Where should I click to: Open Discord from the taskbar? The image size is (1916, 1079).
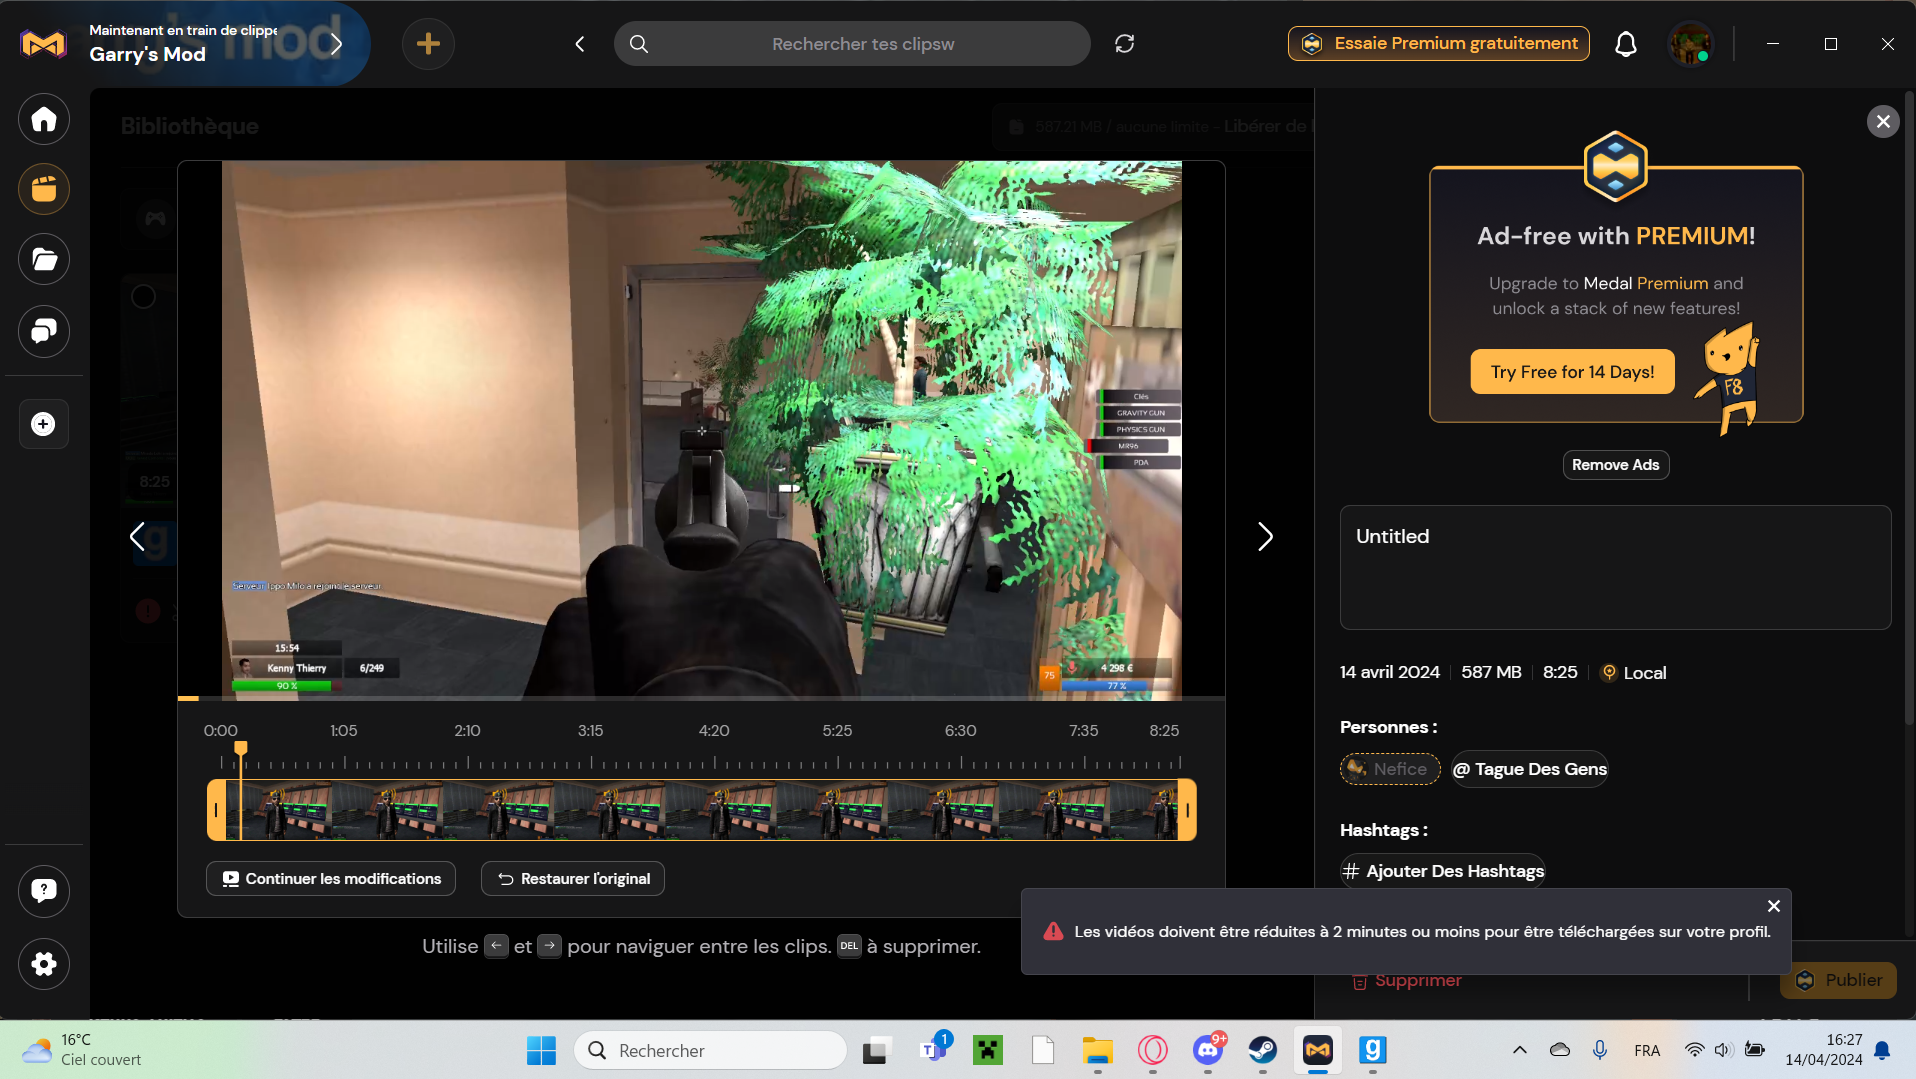pyautogui.click(x=1207, y=1050)
